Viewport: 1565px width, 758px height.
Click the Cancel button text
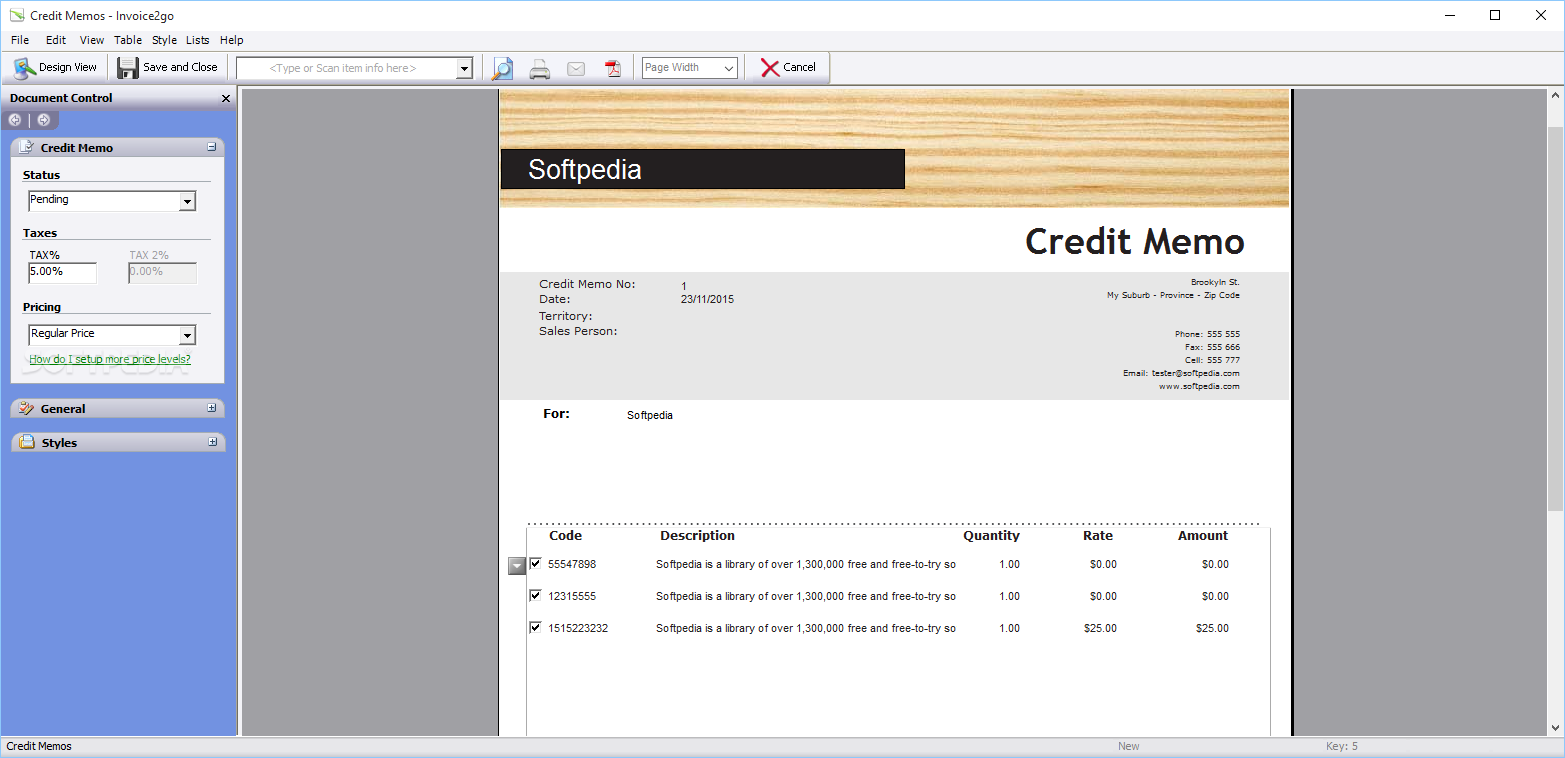point(799,68)
